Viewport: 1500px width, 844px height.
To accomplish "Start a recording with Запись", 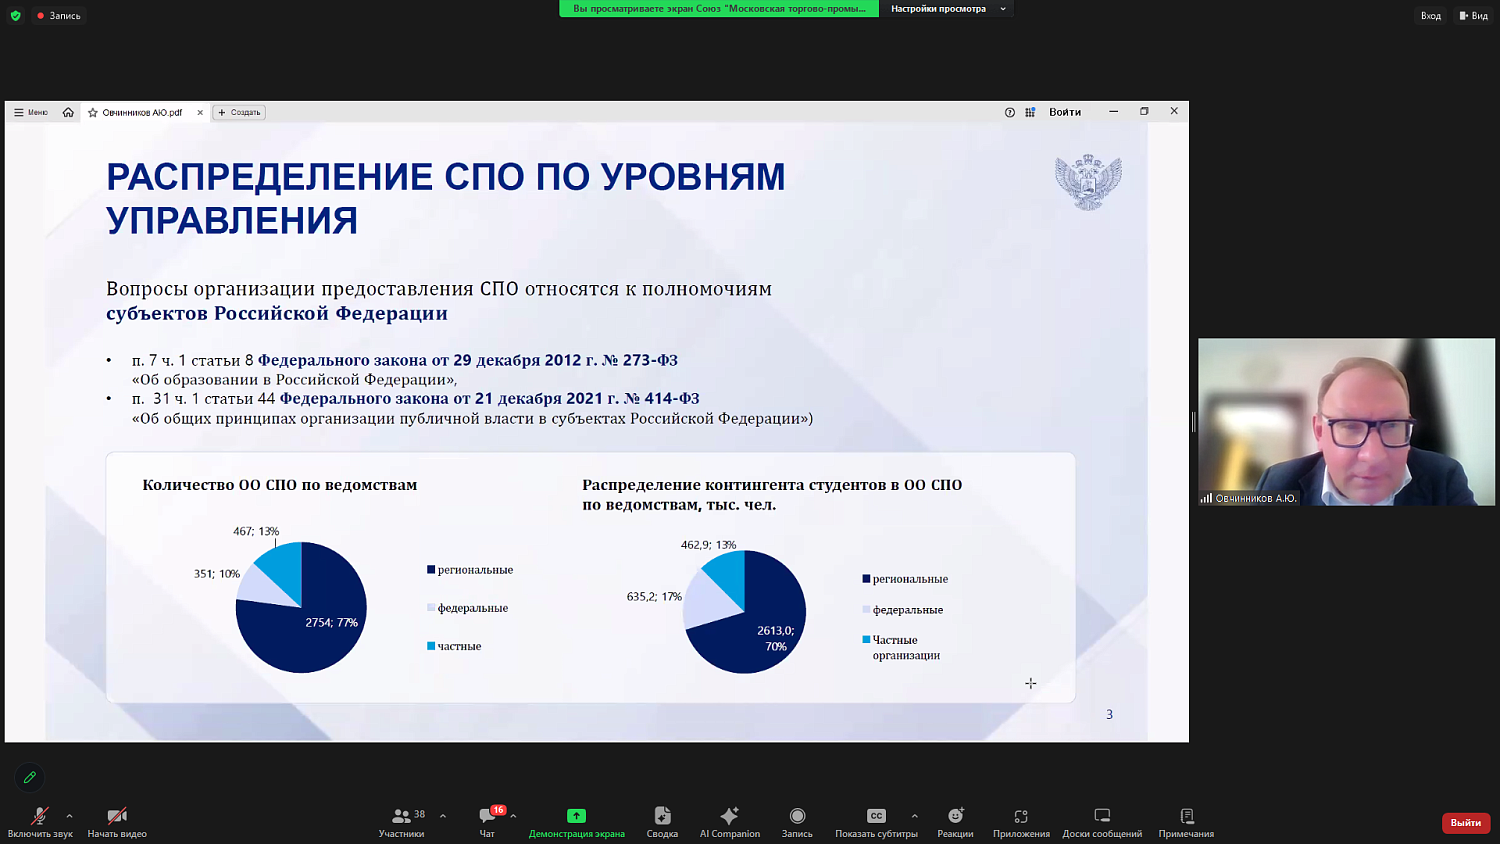I will [797, 822].
